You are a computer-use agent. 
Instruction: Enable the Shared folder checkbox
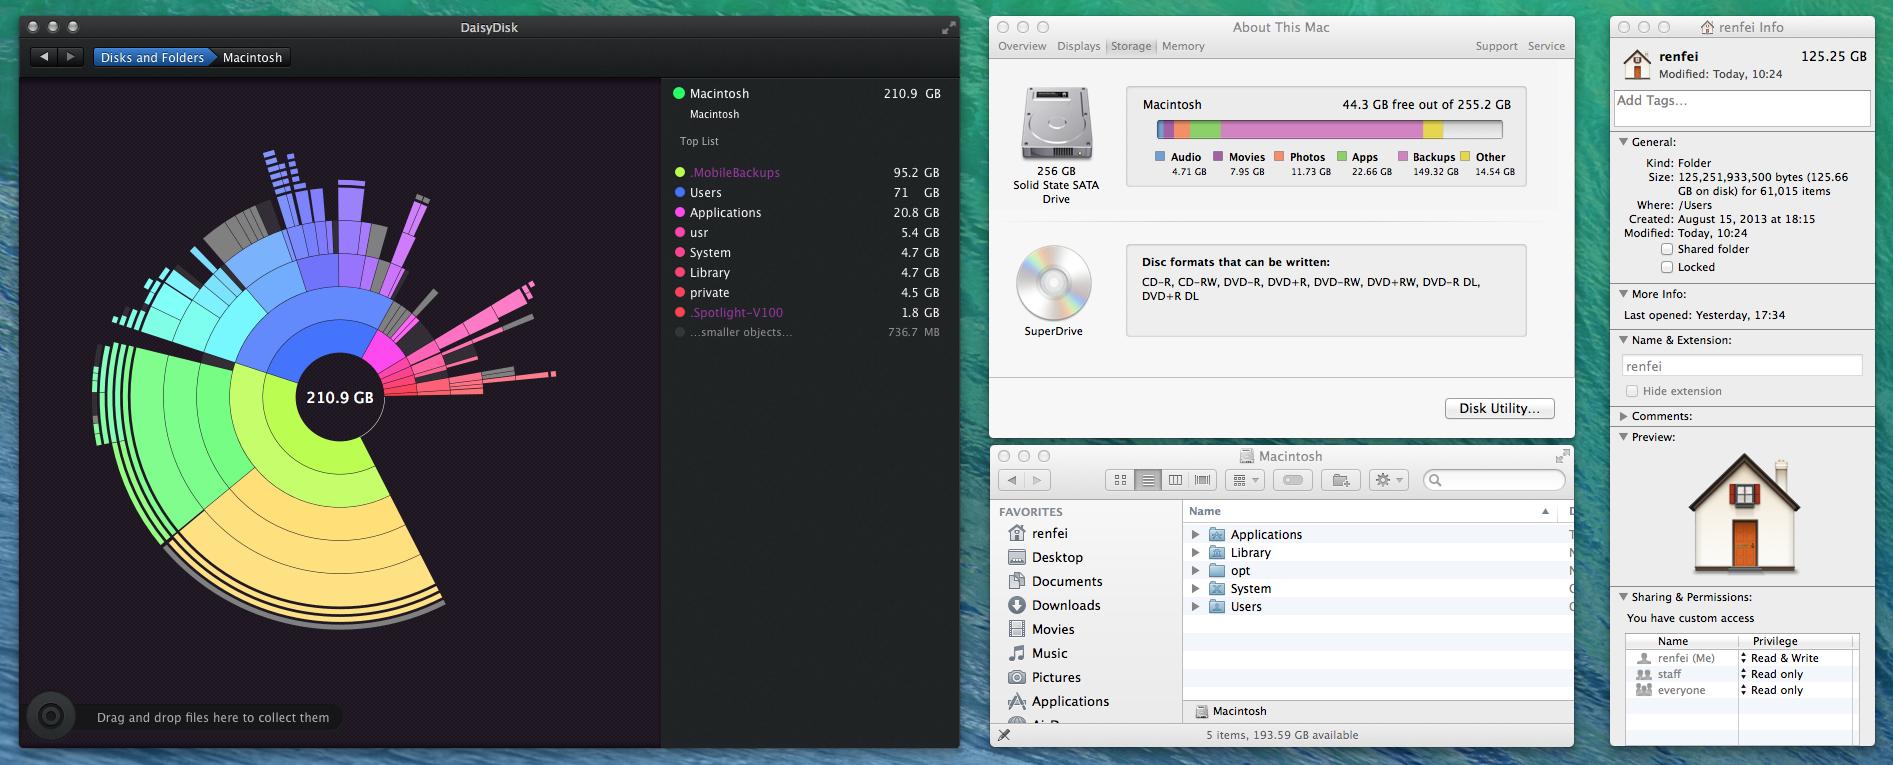tap(1667, 249)
